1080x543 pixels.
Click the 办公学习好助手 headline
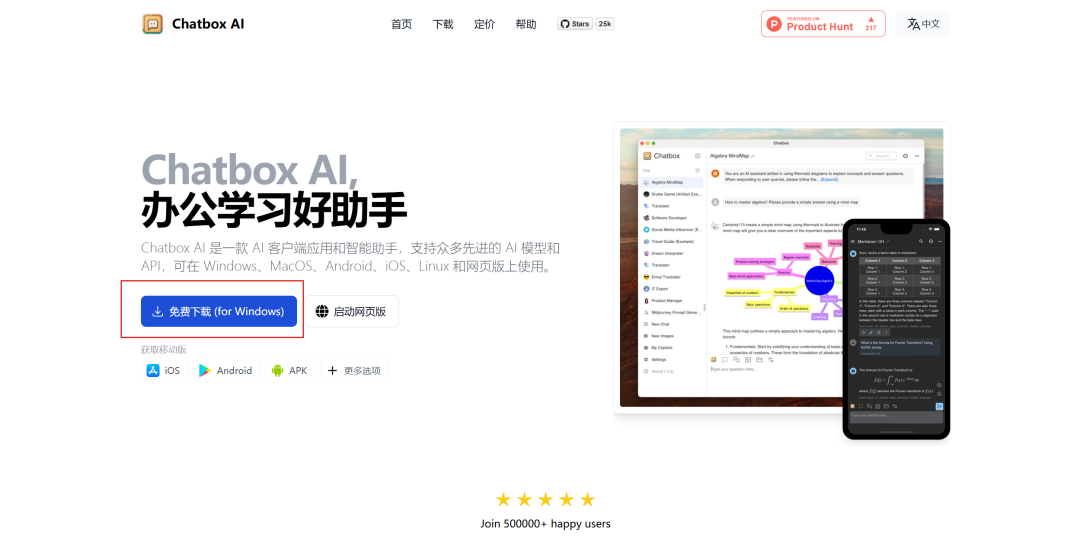click(x=273, y=209)
